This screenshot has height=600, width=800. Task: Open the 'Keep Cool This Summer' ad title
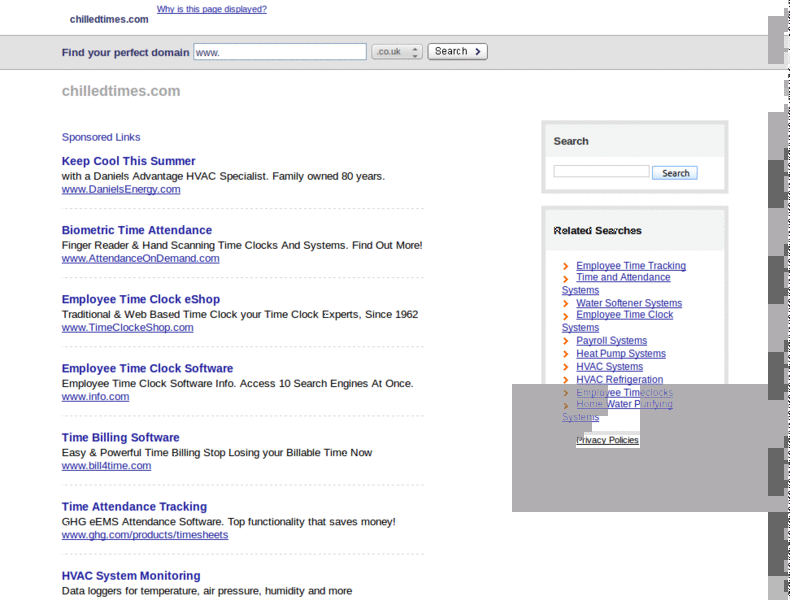tap(128, 161)
